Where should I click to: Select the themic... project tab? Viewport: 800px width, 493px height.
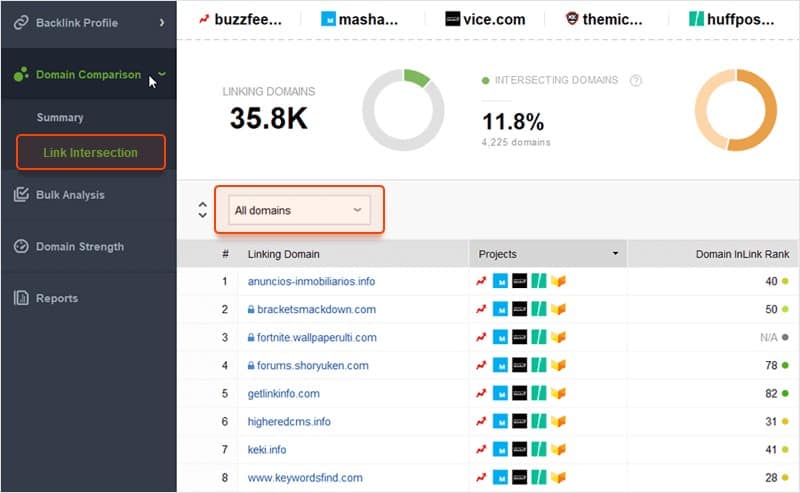pyautogui.click(x=604, y=19)
